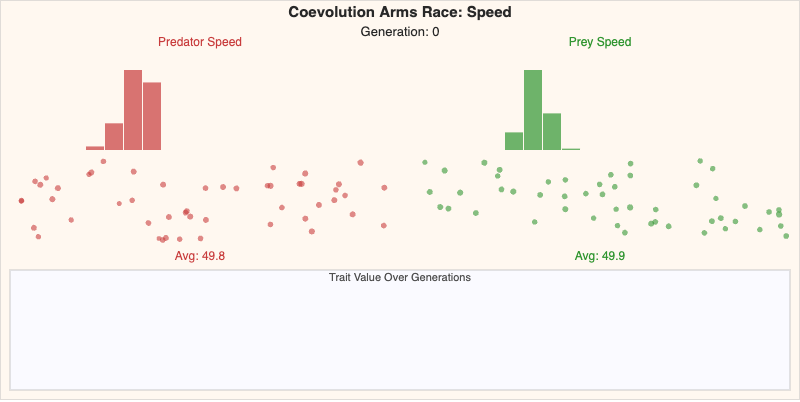Click the predator "Avg: 49.8" readout
This screenshot has width=800, height=402.
tap(200, 256)
